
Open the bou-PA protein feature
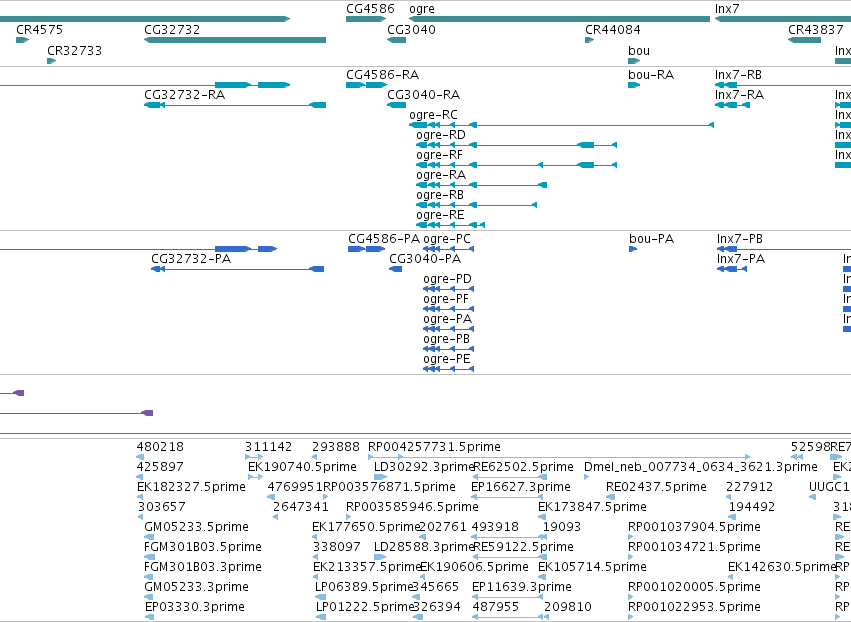tap(633, 249)
